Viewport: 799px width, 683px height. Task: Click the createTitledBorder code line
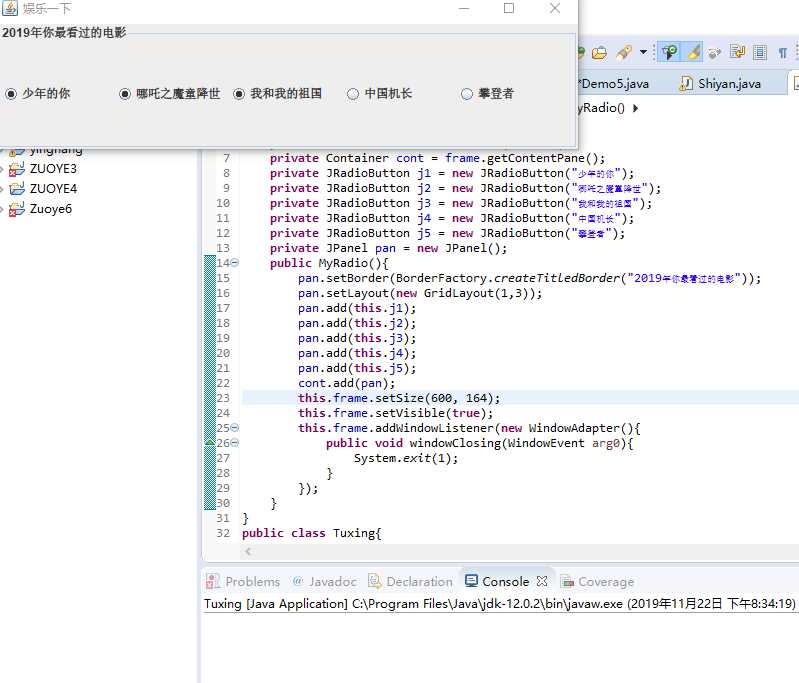point(529,278)
